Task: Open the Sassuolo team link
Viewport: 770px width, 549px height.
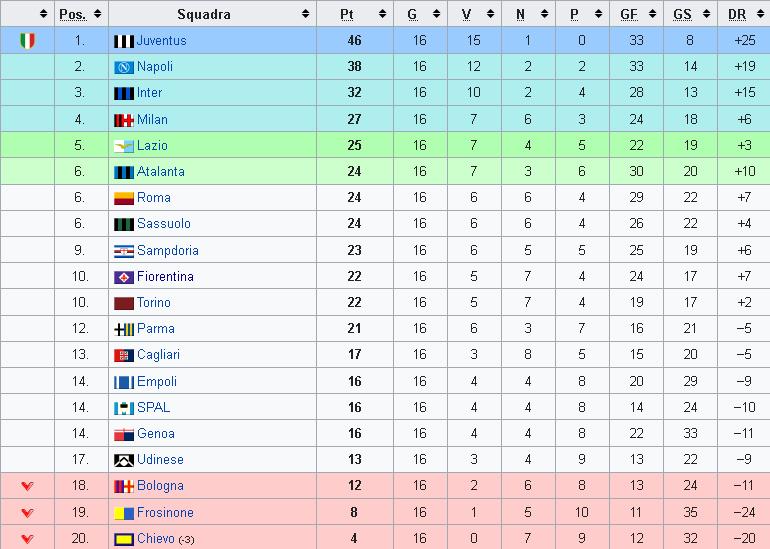Action: click(x=164, y=223)
